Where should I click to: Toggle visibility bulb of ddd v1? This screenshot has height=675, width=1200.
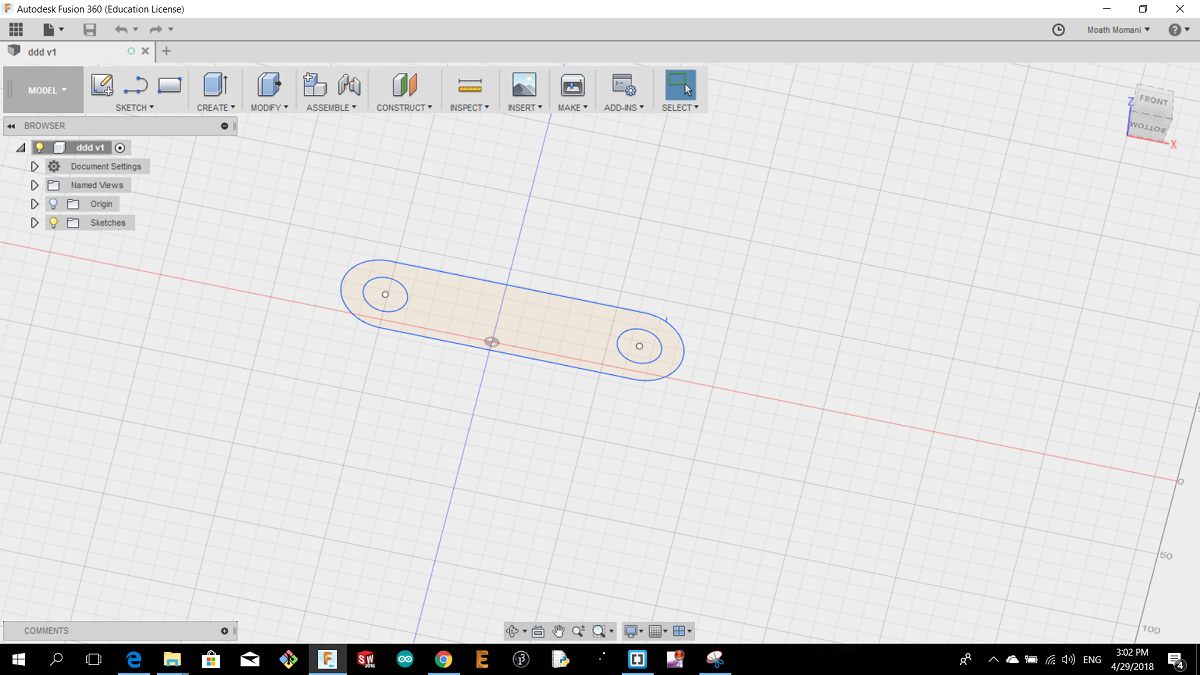click(40, 147)
